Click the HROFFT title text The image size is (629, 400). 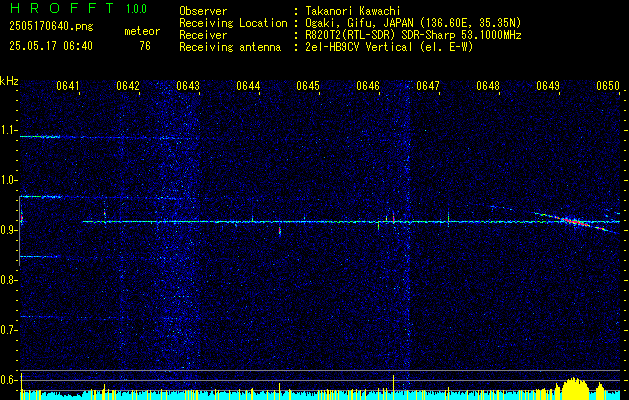click(61, 8)
